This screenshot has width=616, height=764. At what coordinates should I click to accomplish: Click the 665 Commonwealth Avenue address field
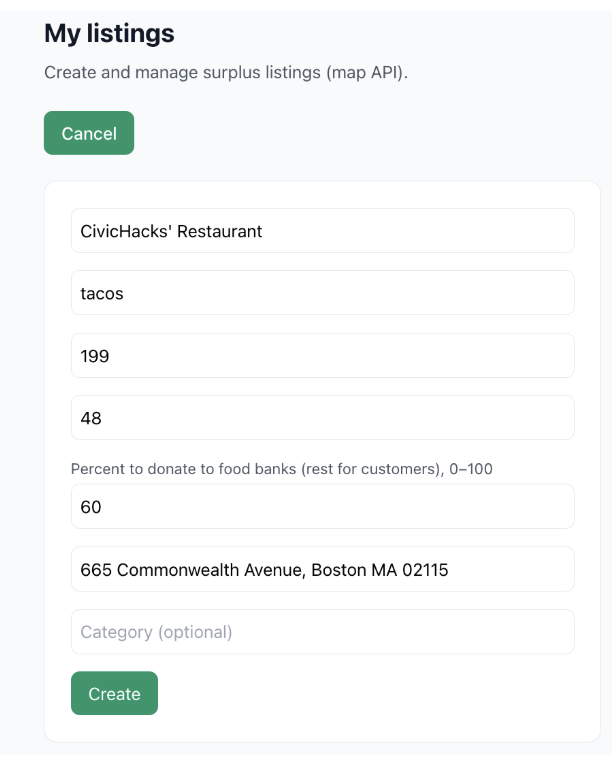(x=323, y=569)
